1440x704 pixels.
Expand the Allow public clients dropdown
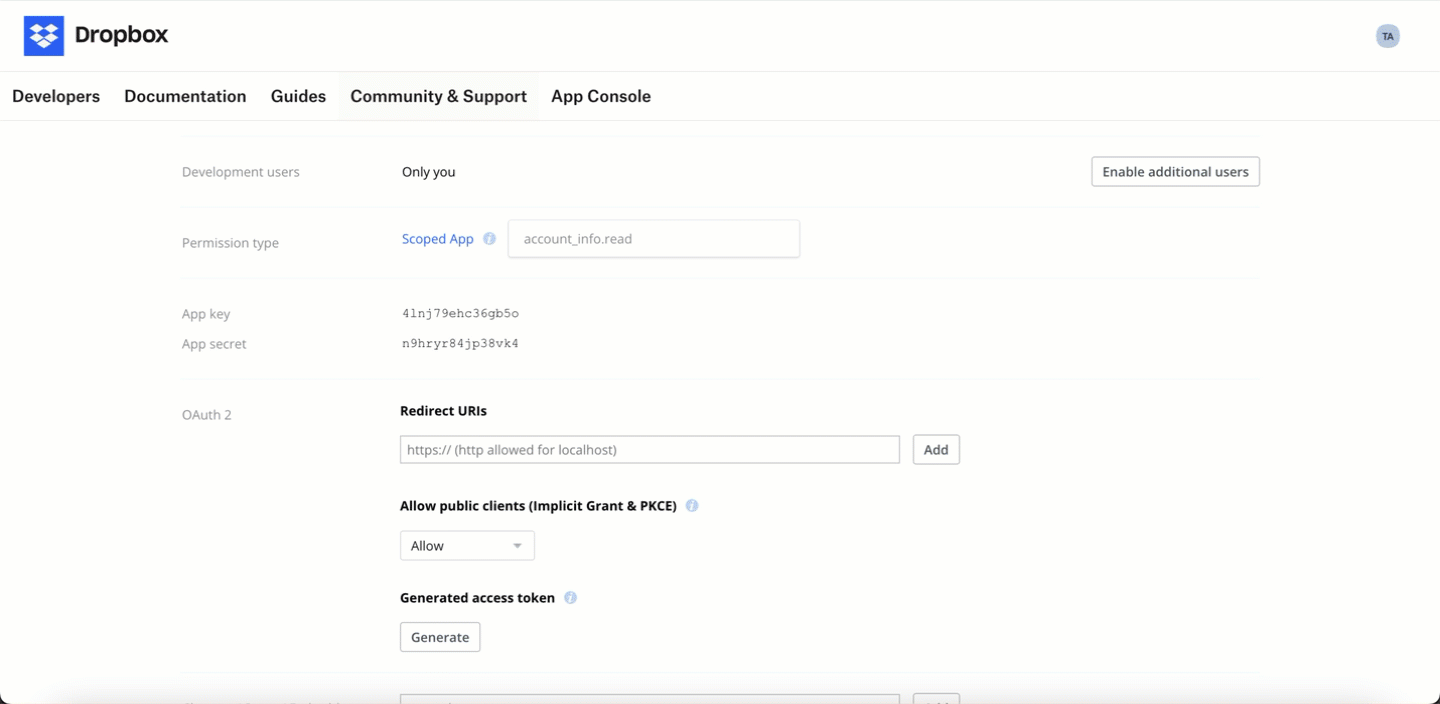click(x=467, y=546)
